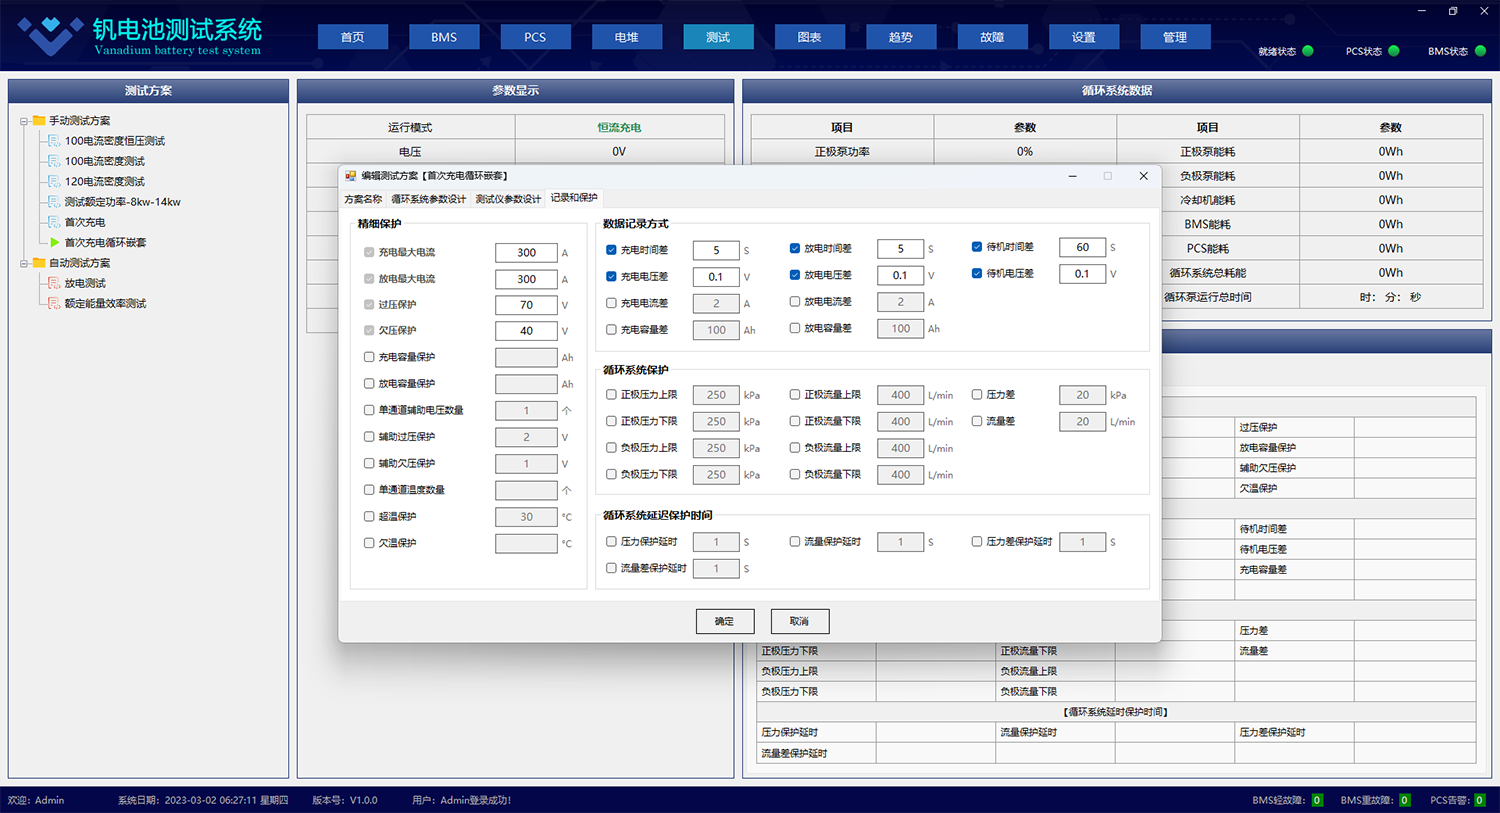
Task: Click script icon beside 100电流密度恒压测试
Action: 54,141
